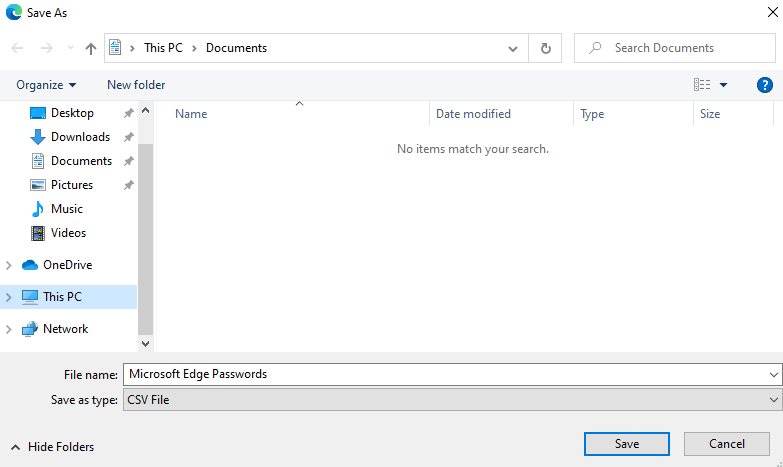
Task: Click the Save button
Action: 627,444
